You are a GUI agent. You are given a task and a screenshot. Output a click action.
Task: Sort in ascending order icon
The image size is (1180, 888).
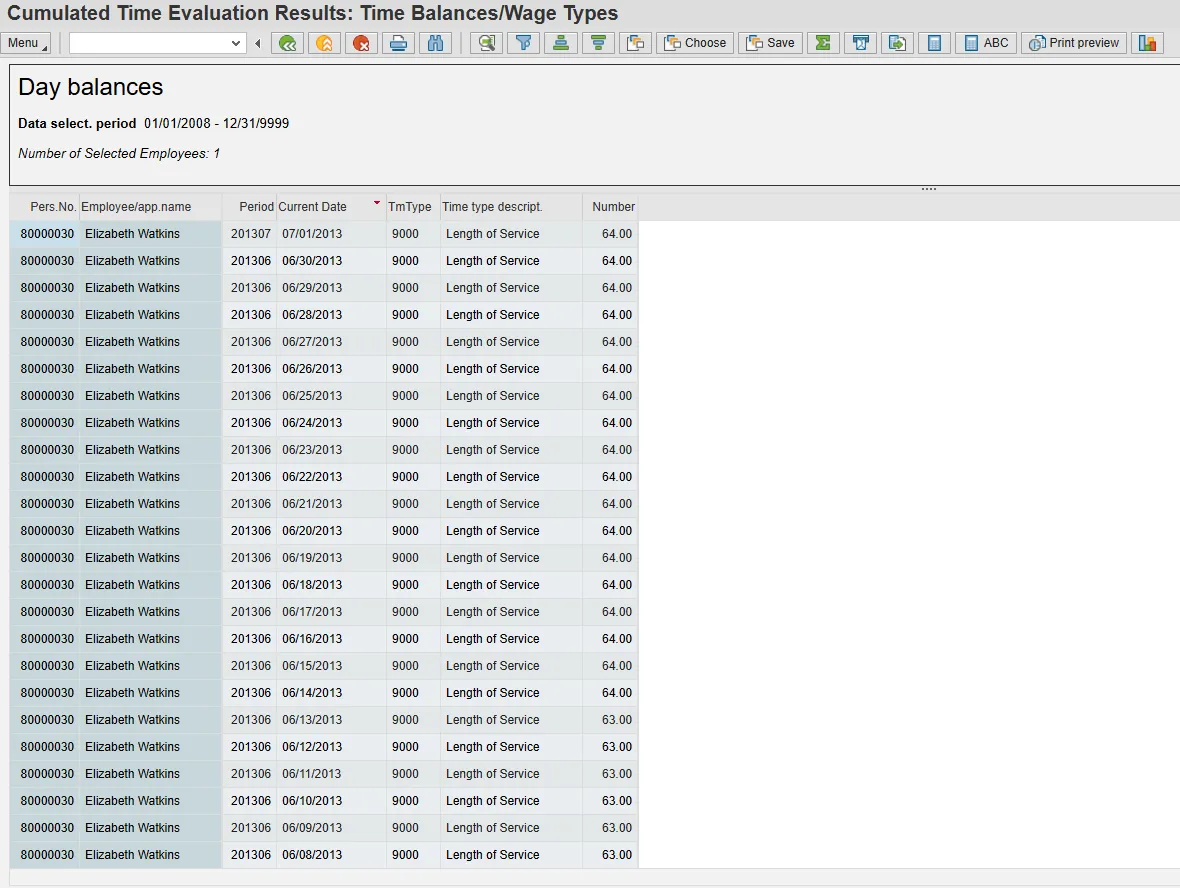(561, 43)
